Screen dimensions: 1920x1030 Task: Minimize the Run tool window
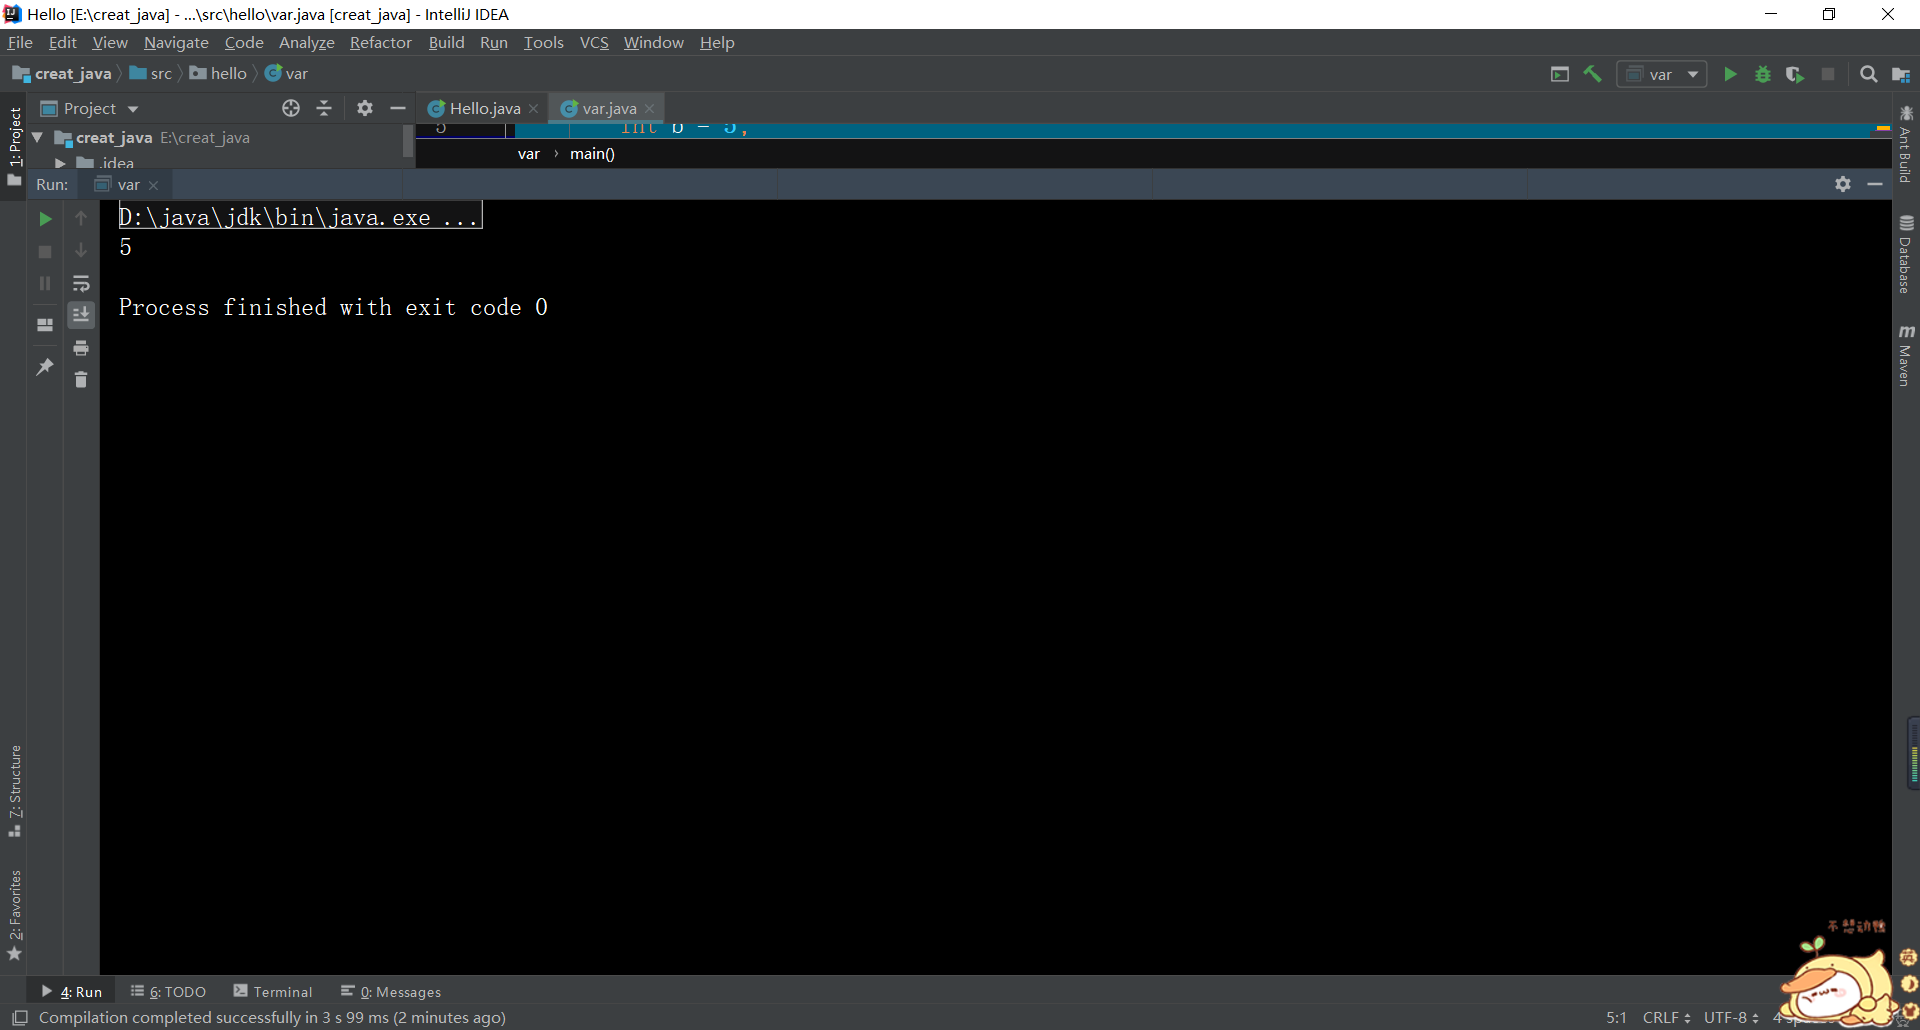(1875, 184)
